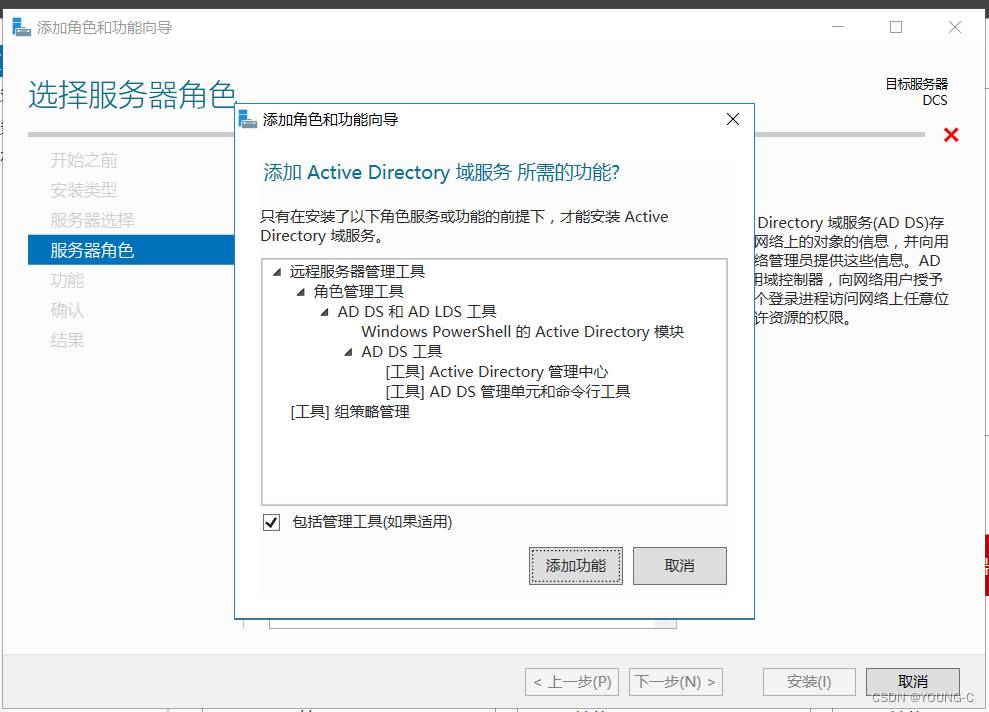Screen dimensions: 989x712
Task: Click the red X error icon
Action: tap(951, 135)
